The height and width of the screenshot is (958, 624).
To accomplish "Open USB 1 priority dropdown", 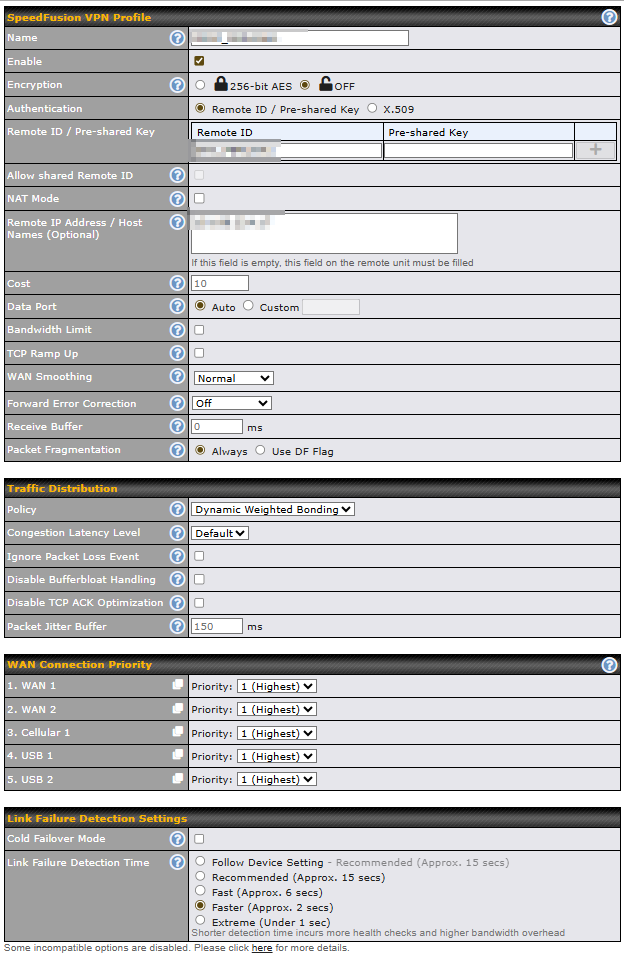I will click(x=277, y=756).
